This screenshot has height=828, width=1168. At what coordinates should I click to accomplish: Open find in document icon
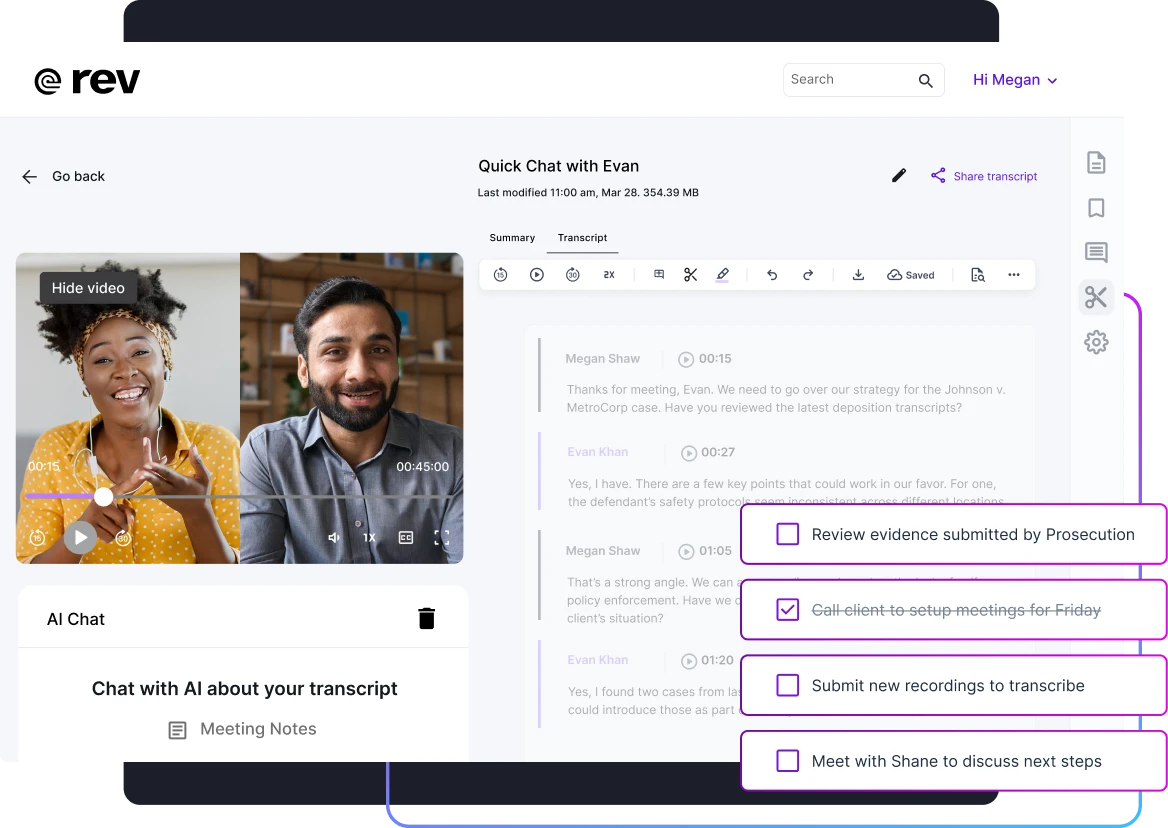tap(977, 275)
